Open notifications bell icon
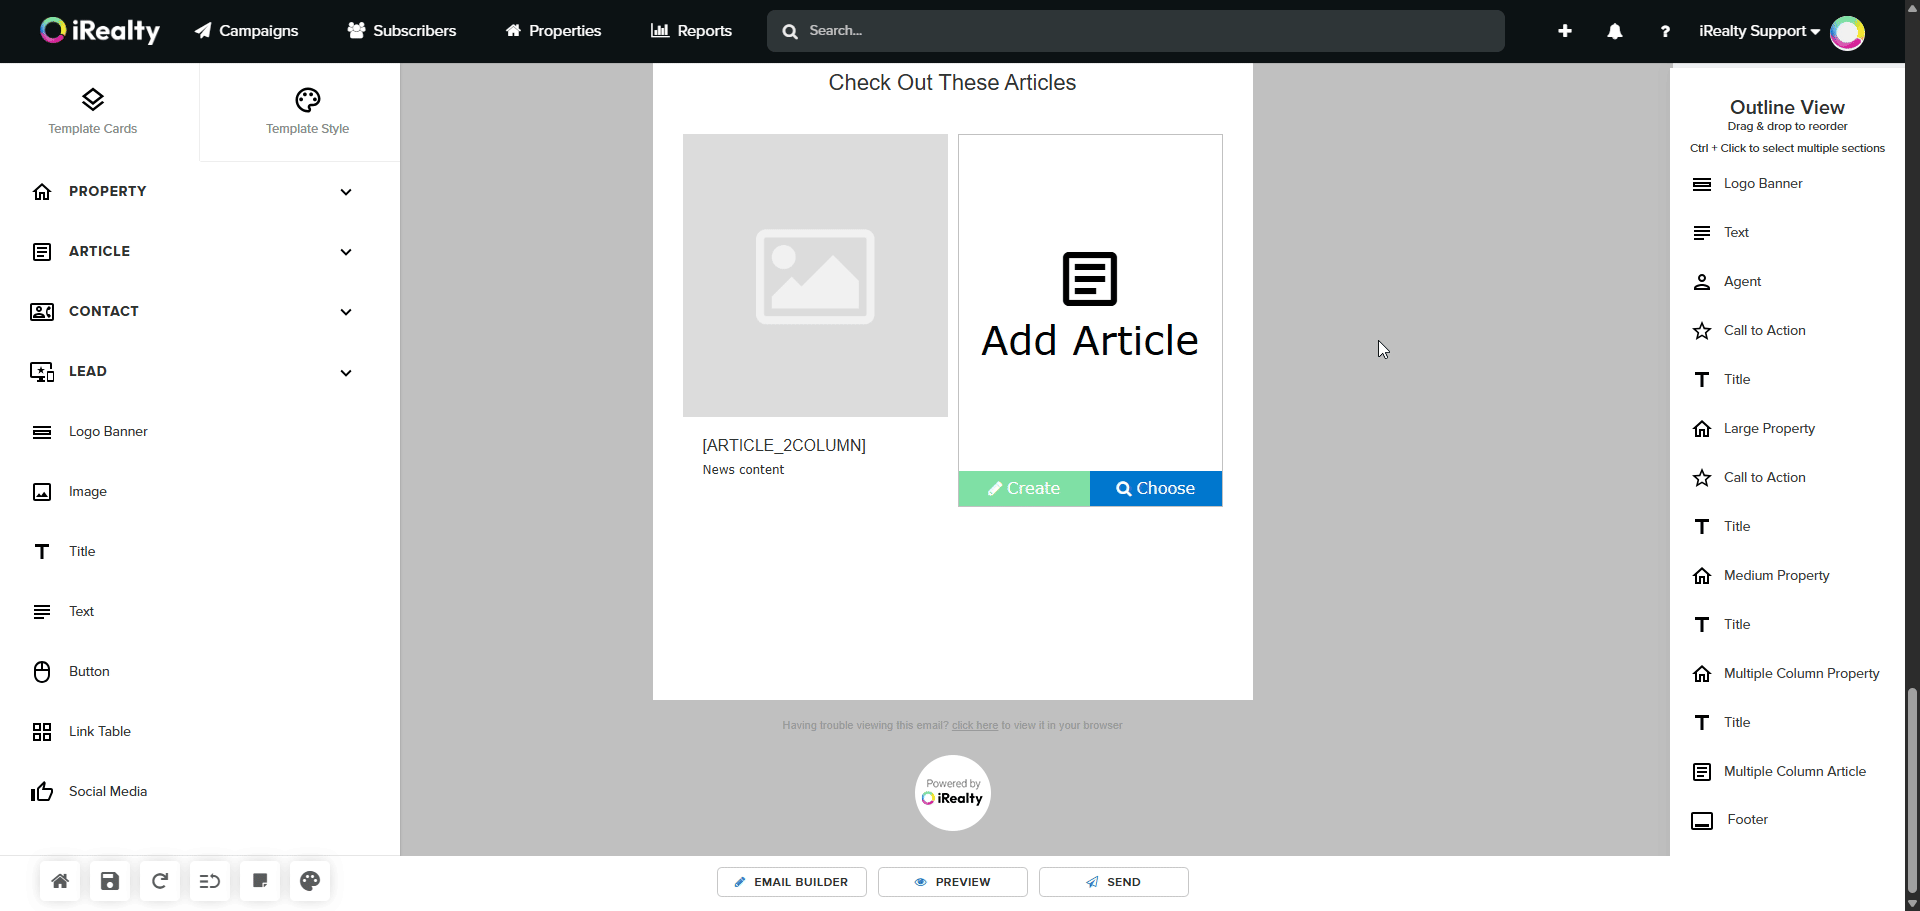 pyautogui.click(x=1615, y=31)
